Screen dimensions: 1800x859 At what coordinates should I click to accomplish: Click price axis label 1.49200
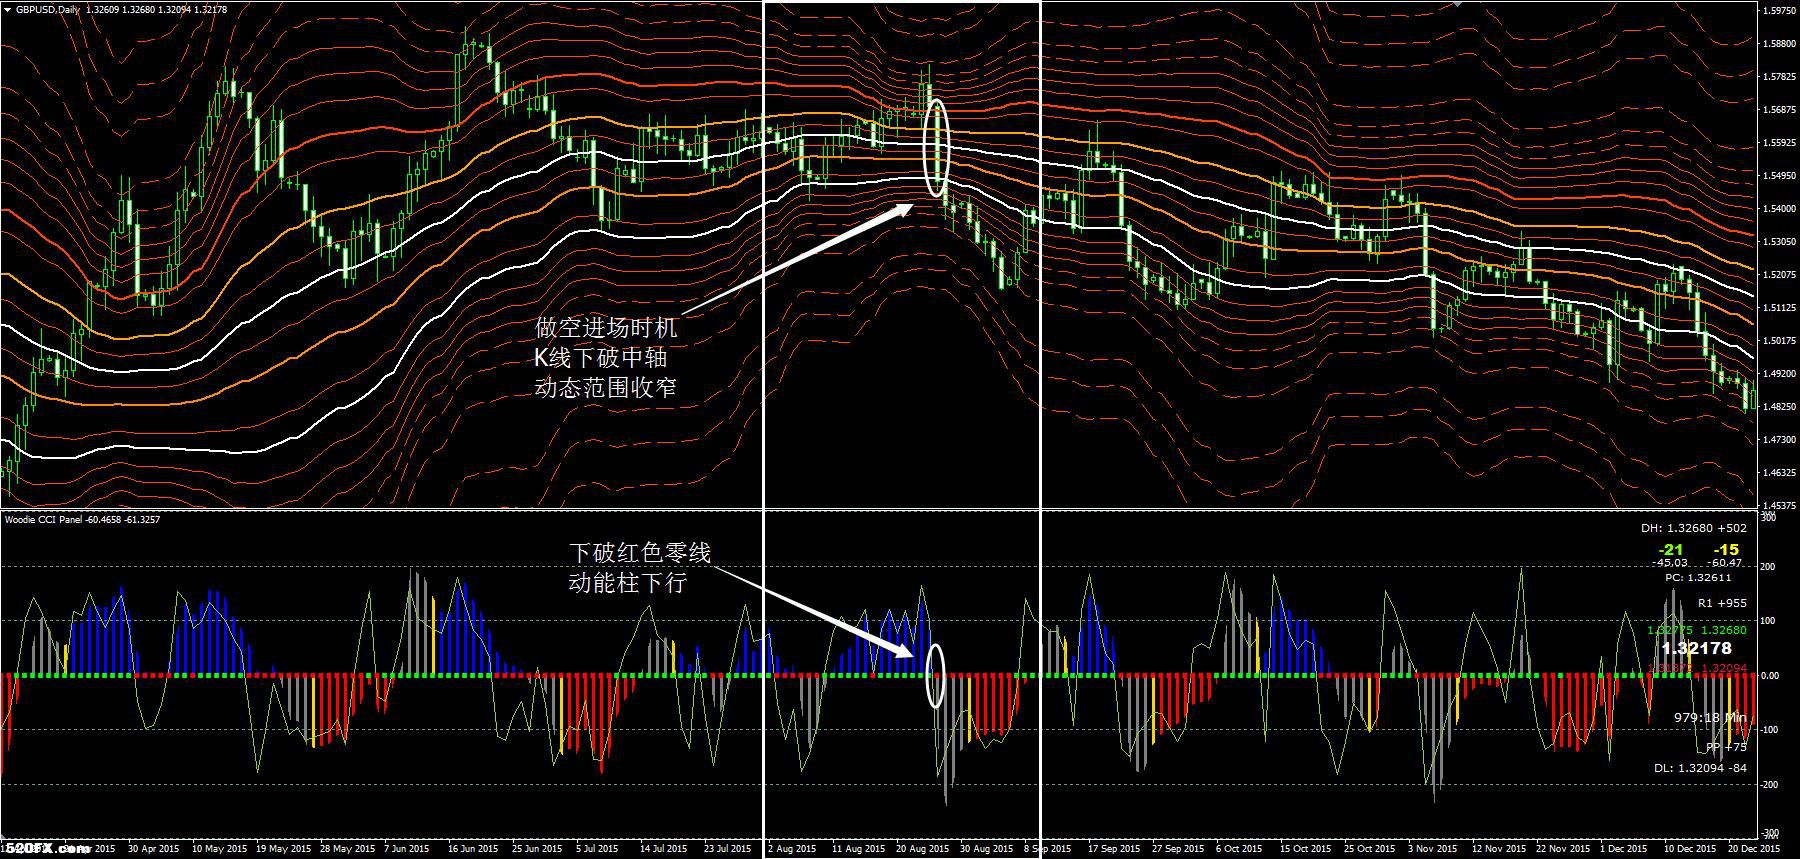(x=1779, y=374)
